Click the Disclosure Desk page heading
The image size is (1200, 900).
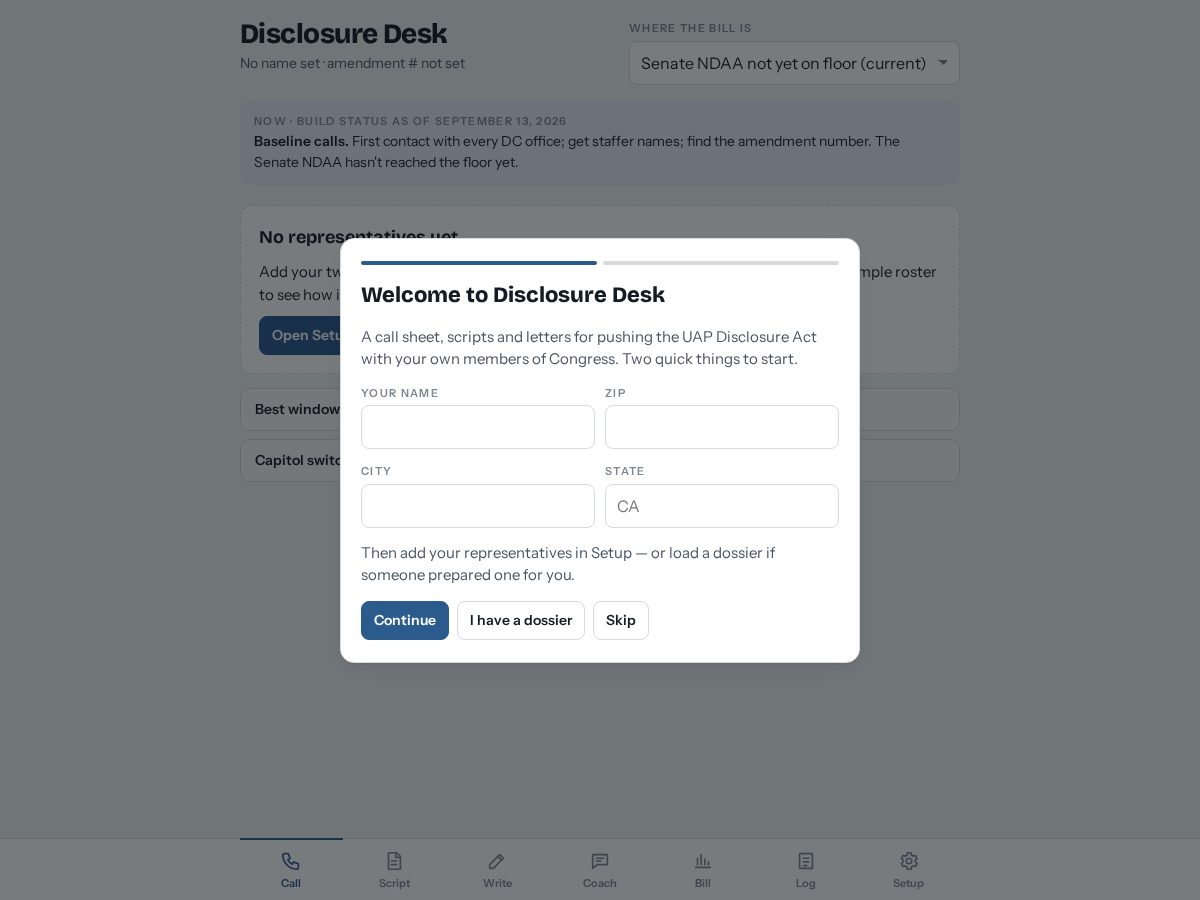click(343, 33)
